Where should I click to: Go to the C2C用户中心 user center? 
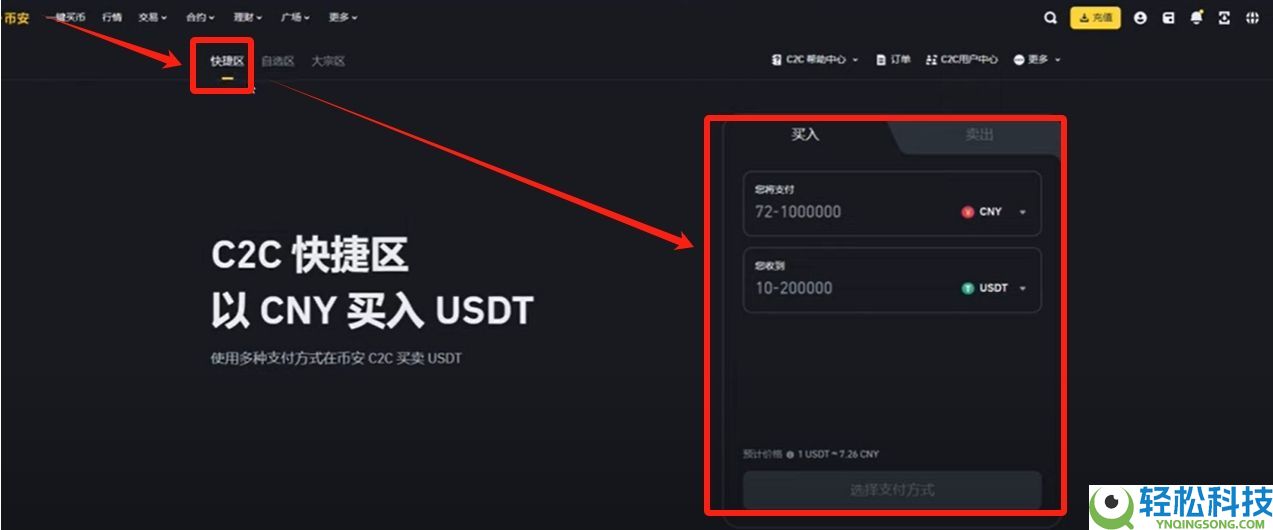pos(962,60)
